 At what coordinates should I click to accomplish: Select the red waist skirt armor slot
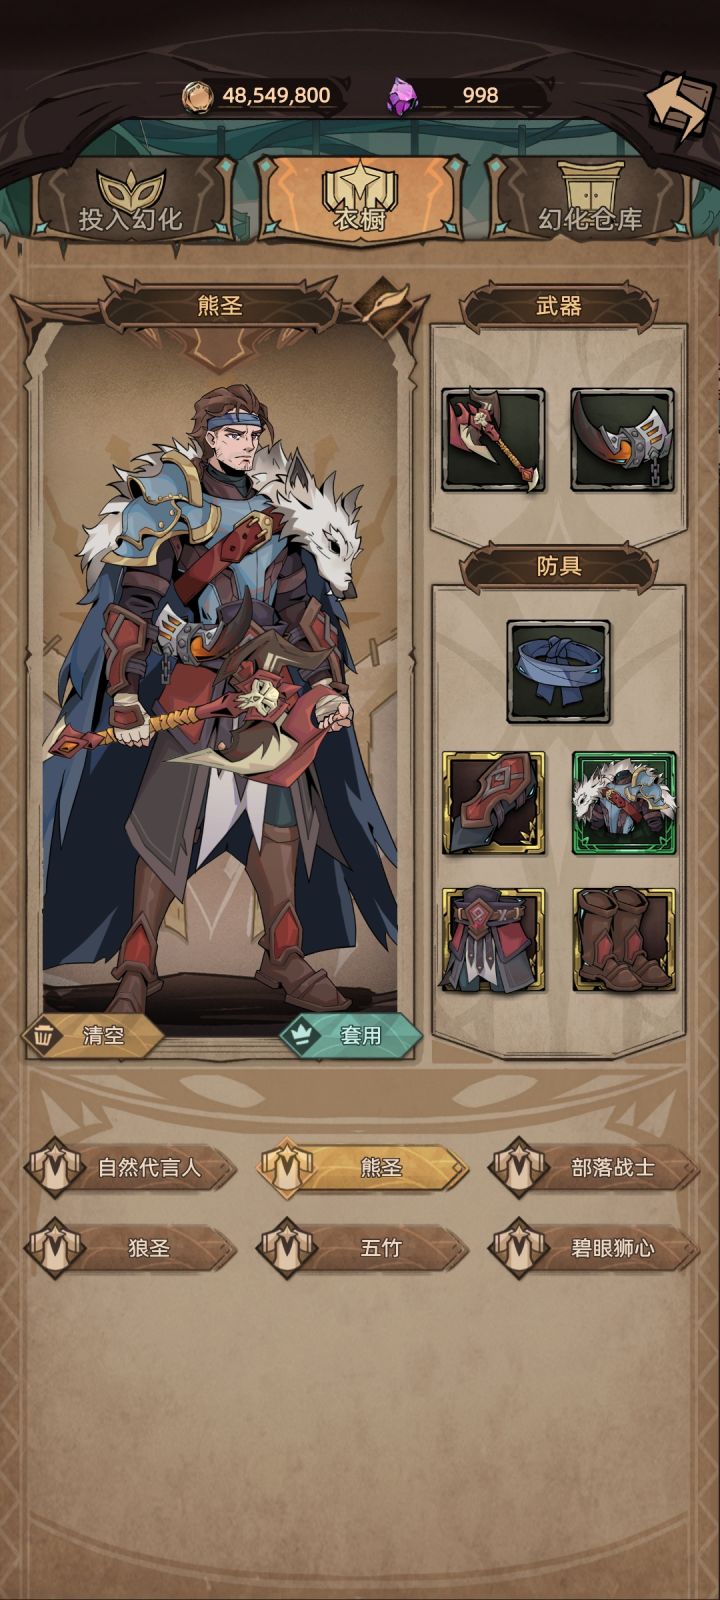point(494,939)
